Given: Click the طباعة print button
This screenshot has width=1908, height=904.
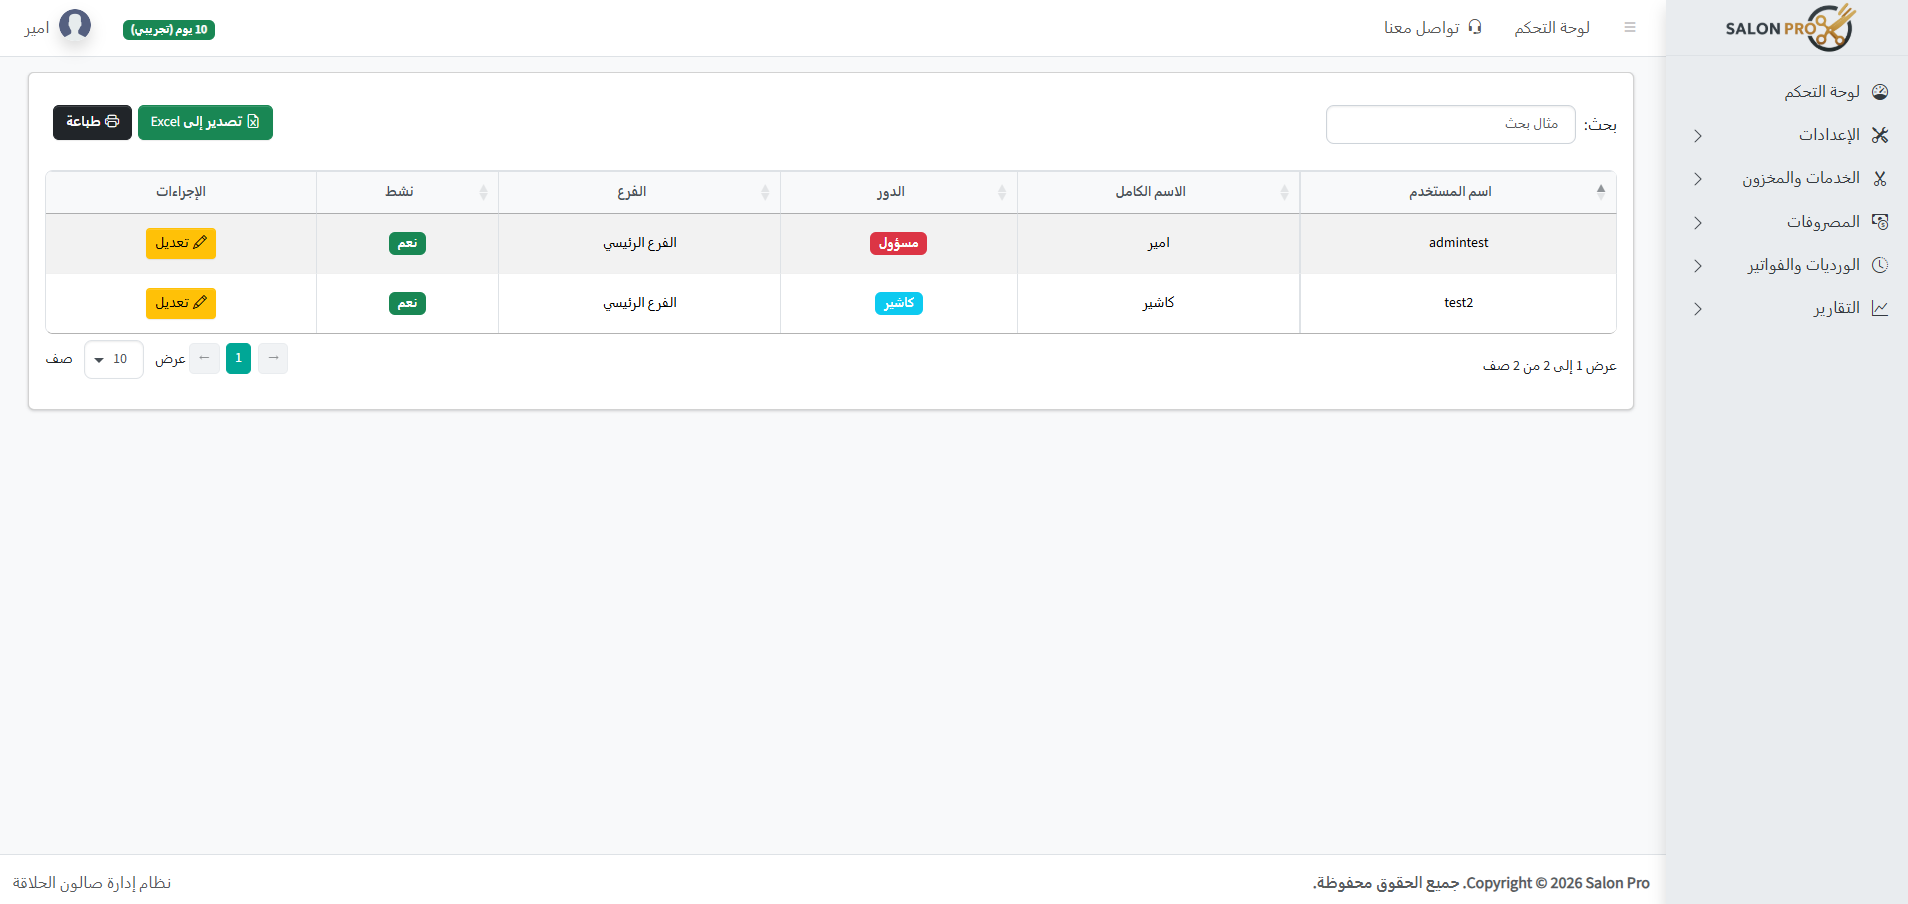Looking at the screenshot, I should coord(91,122).
